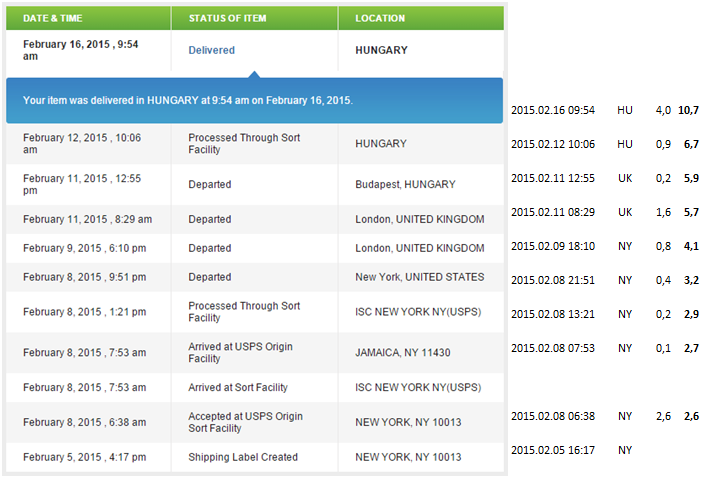The image size is (711, 478).
Task: Select the JAMAICA, NY 11430 location cell
Action: click(403, 353)
